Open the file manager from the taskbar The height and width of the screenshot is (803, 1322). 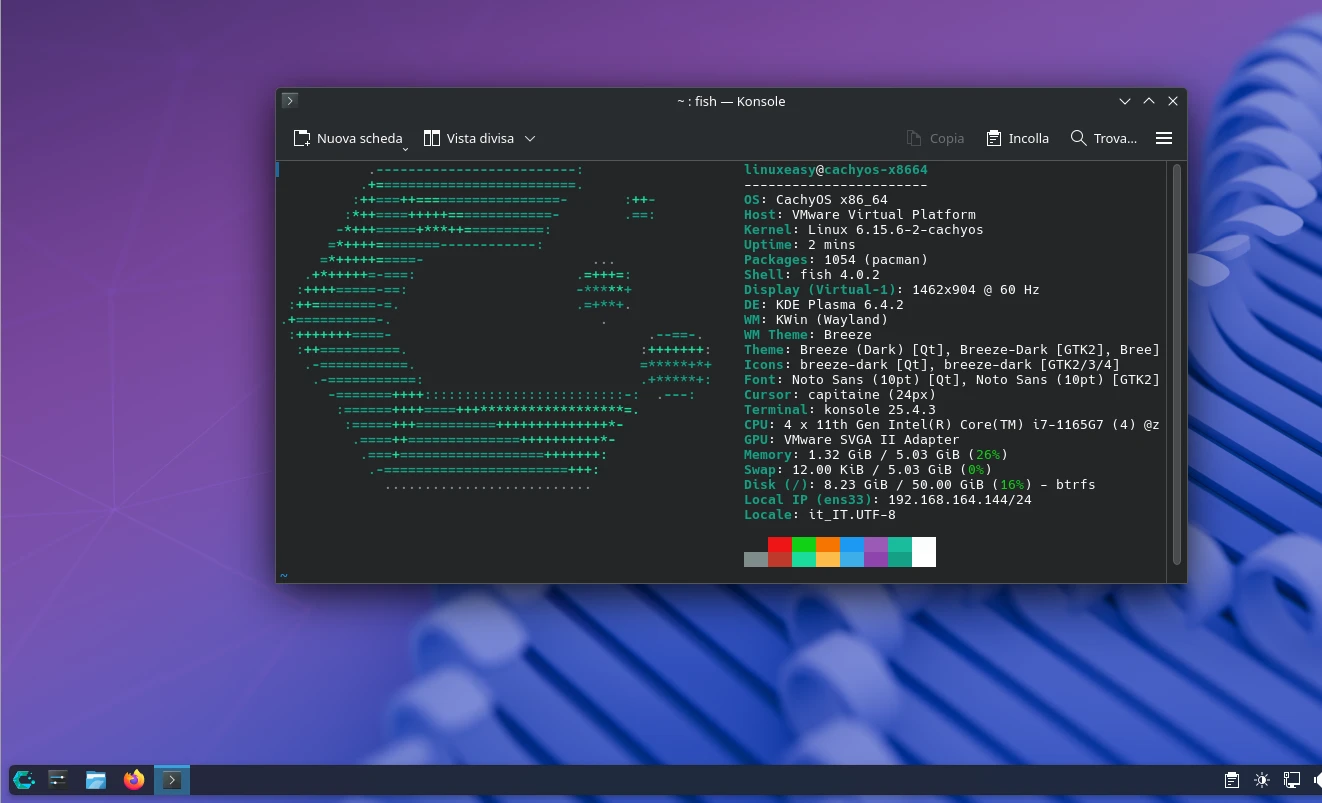click(x=96, y=780)
